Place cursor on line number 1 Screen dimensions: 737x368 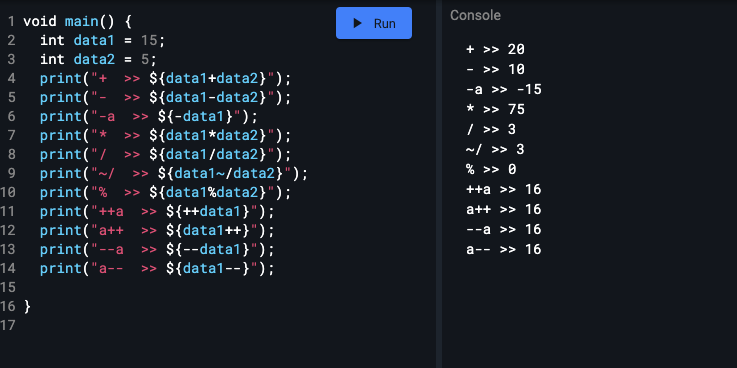11,21
